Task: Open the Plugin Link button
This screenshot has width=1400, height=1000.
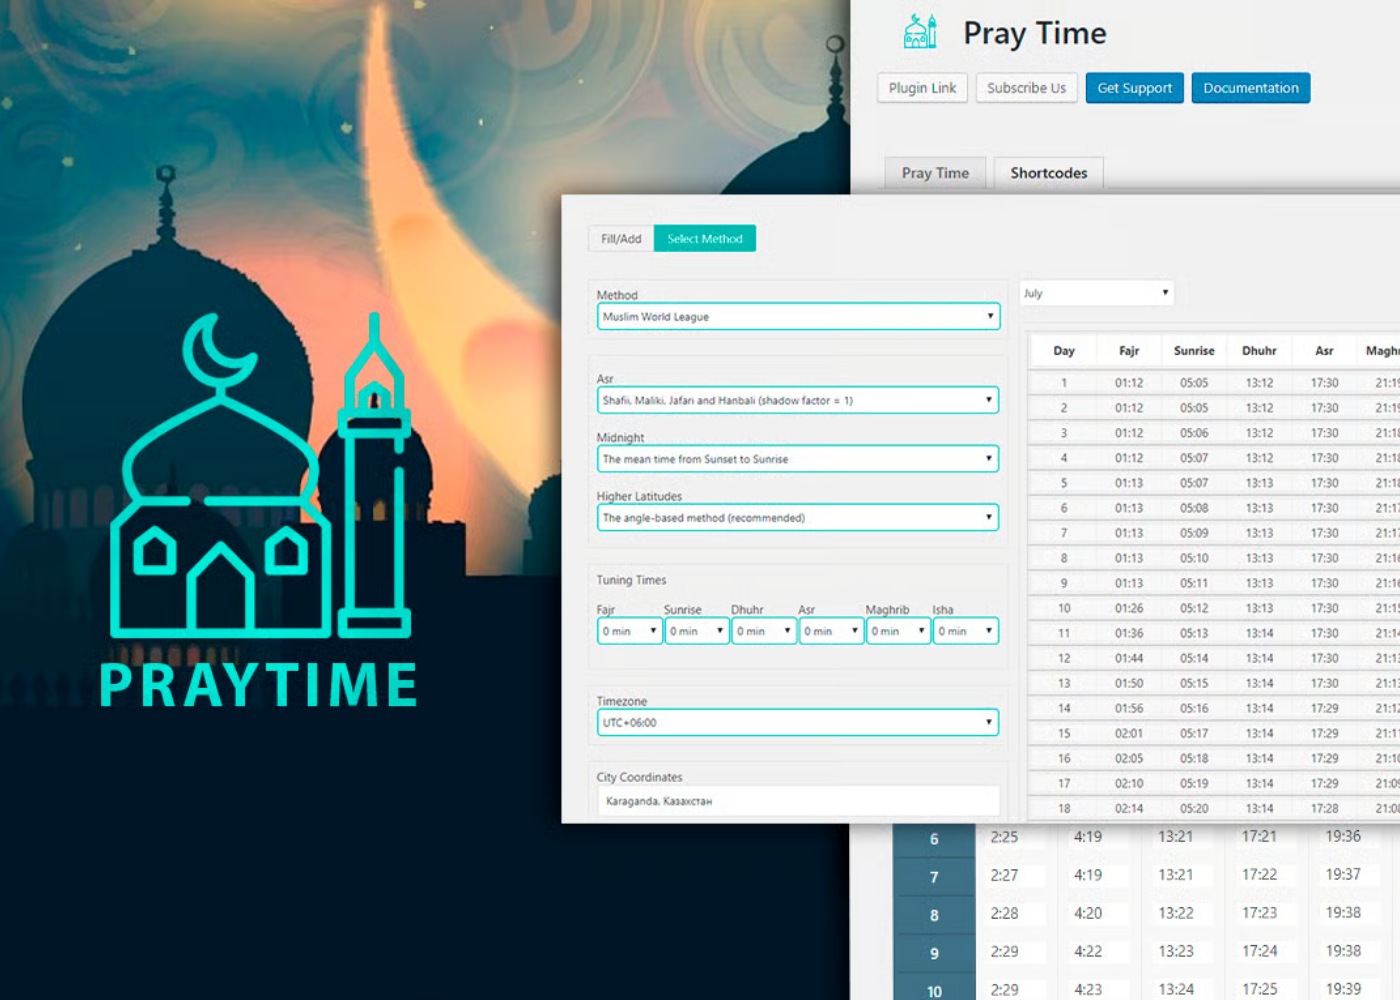Action: tap(922, 88)
